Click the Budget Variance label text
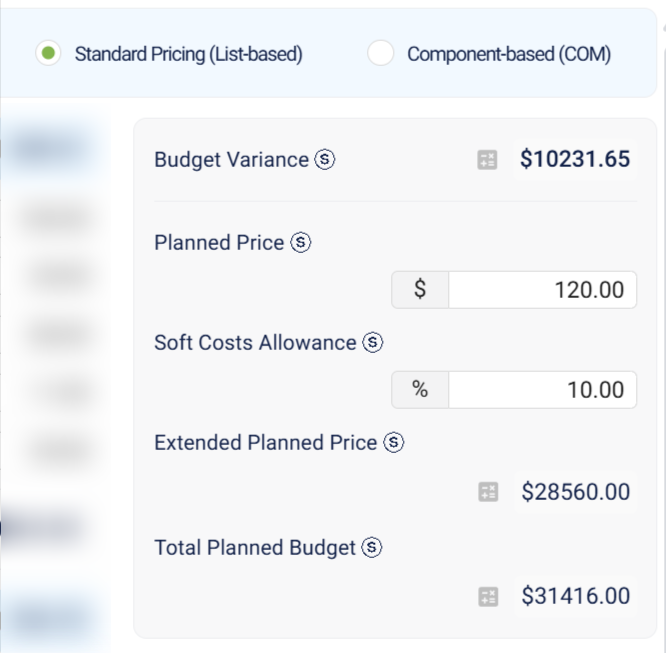 (x=231, y=160)
